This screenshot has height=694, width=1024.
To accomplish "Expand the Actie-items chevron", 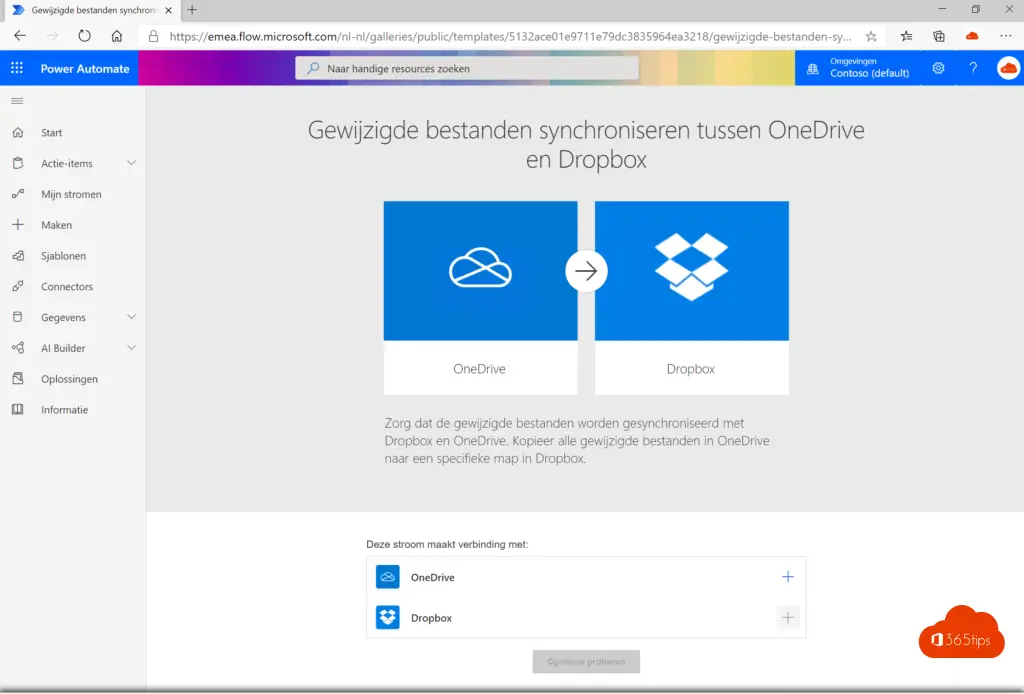I will (x=131, y=163).
